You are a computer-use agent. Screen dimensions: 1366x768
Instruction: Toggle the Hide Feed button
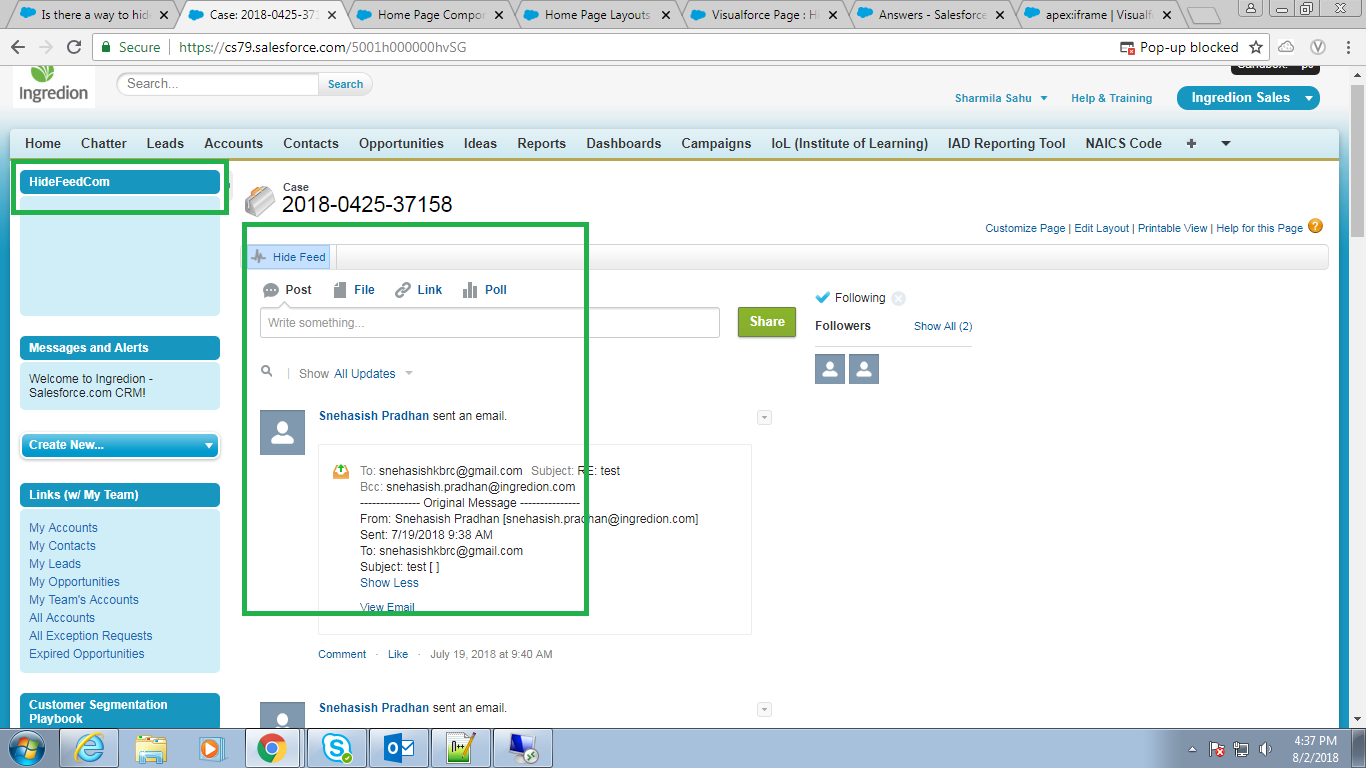(x=289, y=257)
